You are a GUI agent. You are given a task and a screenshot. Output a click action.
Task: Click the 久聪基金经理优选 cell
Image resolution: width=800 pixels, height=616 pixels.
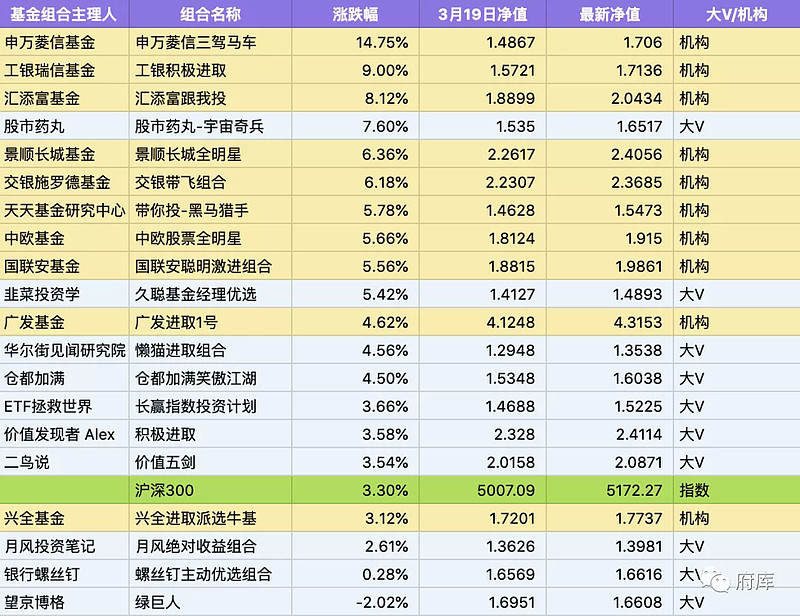[x=210, y=294]
